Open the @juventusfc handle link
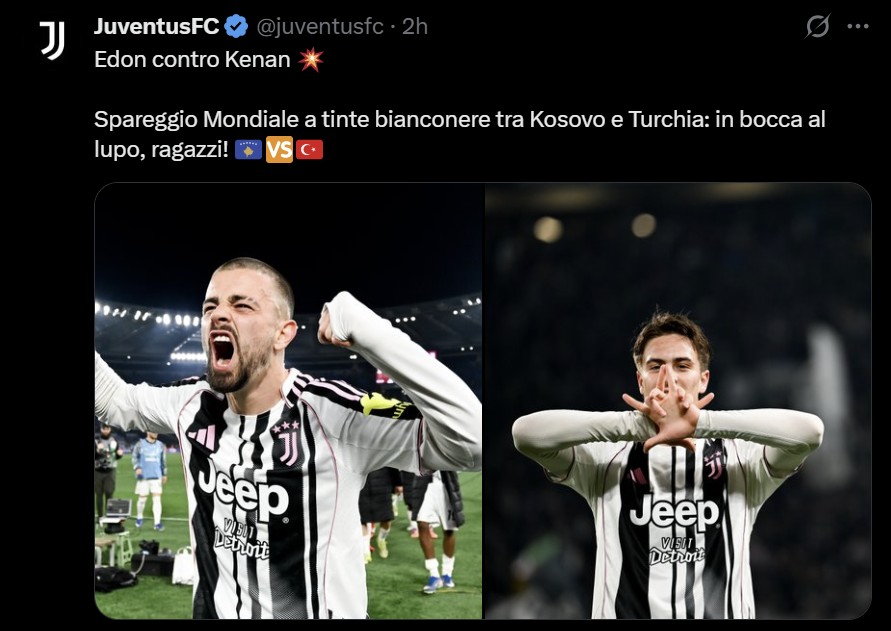891x631 pixels. (320, 26)
